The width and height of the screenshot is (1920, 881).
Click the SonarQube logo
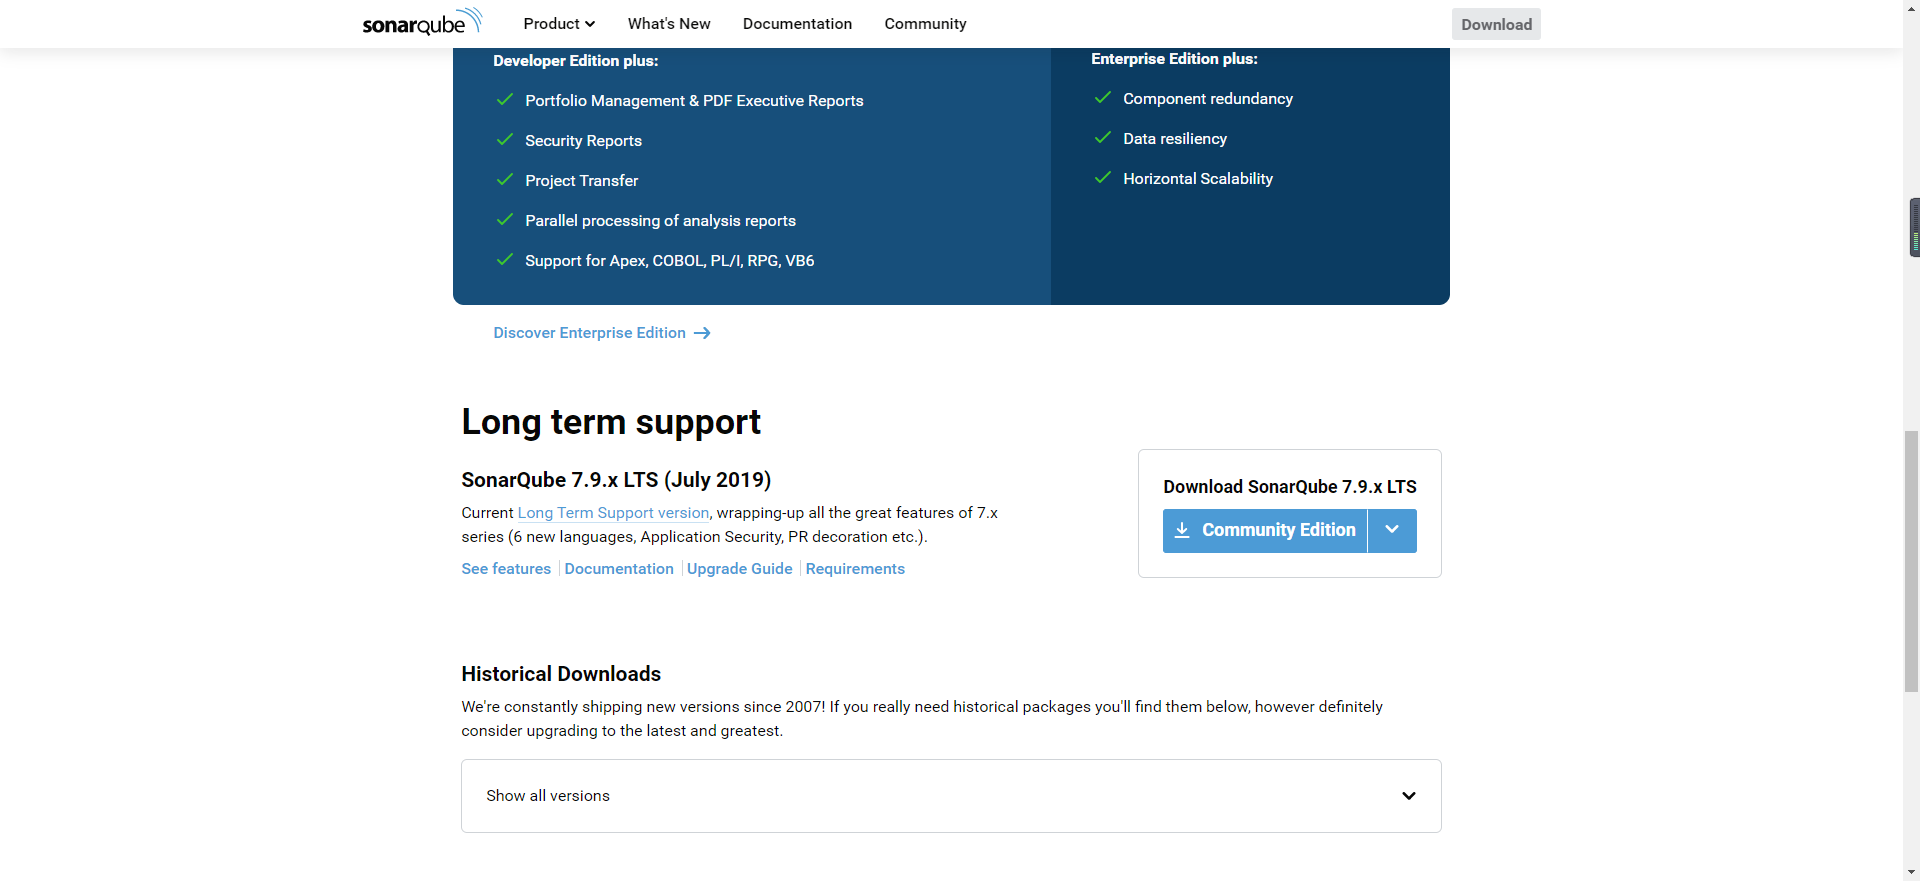422,22
